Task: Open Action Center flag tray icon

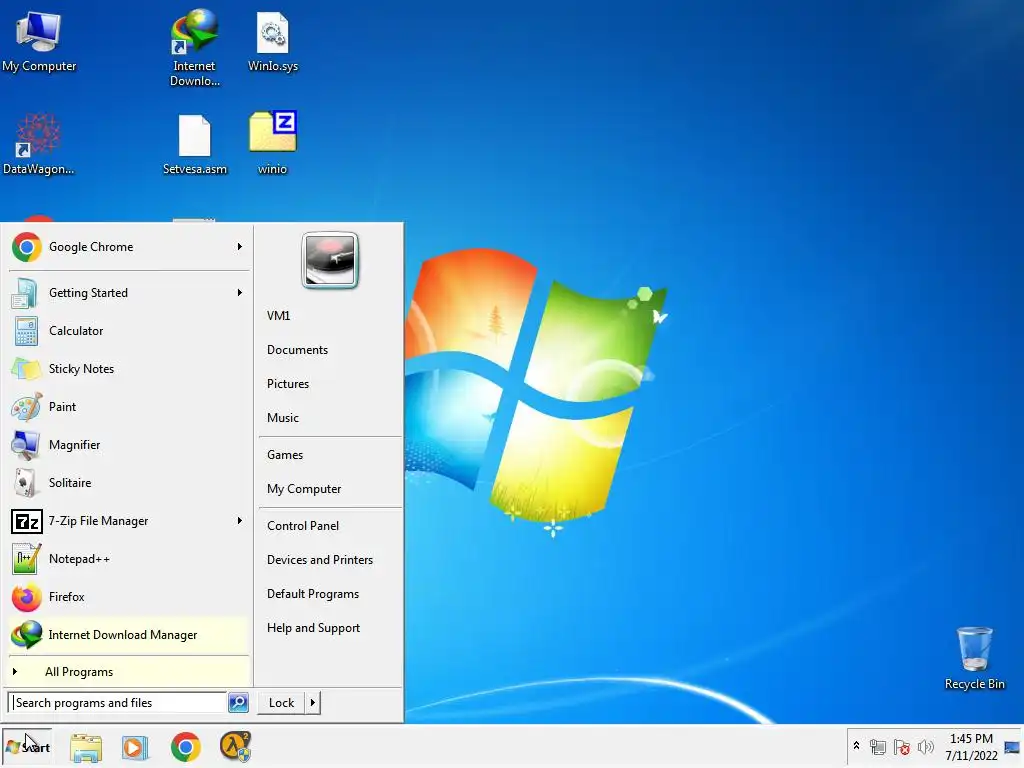Action: tap(902, 746)
